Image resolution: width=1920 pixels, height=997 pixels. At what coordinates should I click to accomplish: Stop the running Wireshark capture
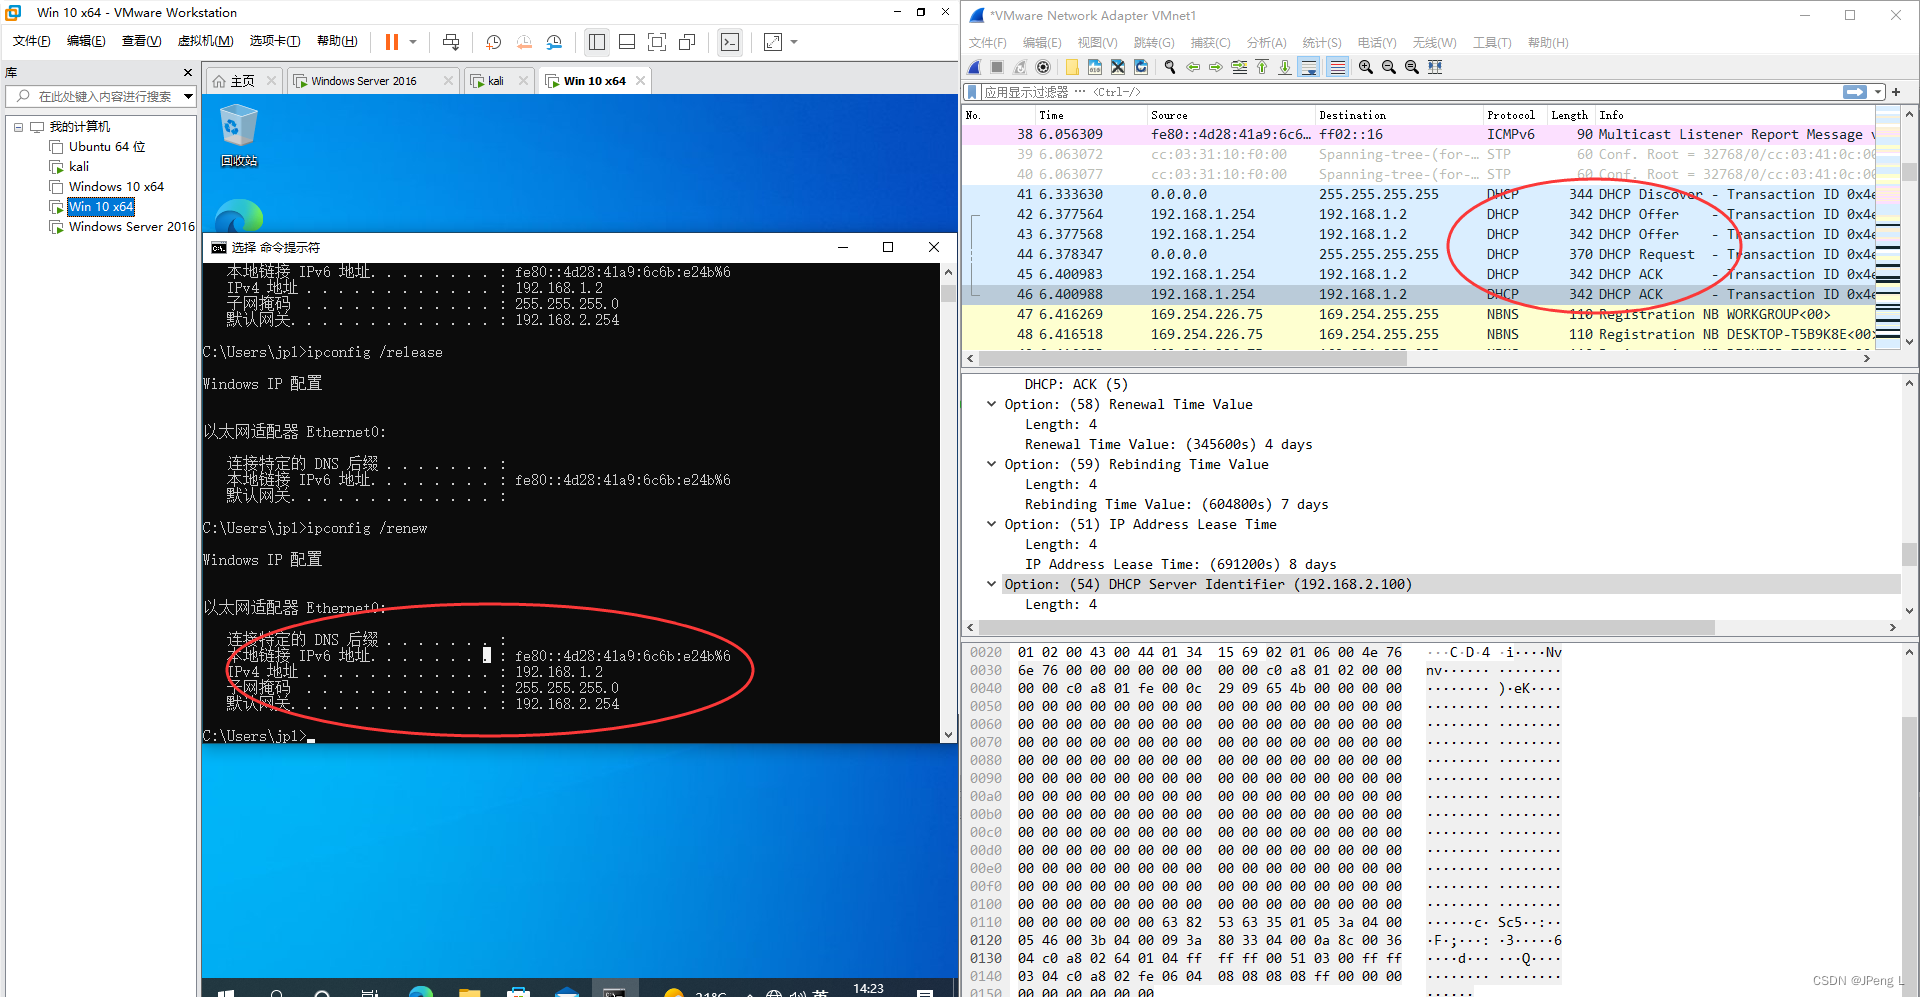pos(997,67)
